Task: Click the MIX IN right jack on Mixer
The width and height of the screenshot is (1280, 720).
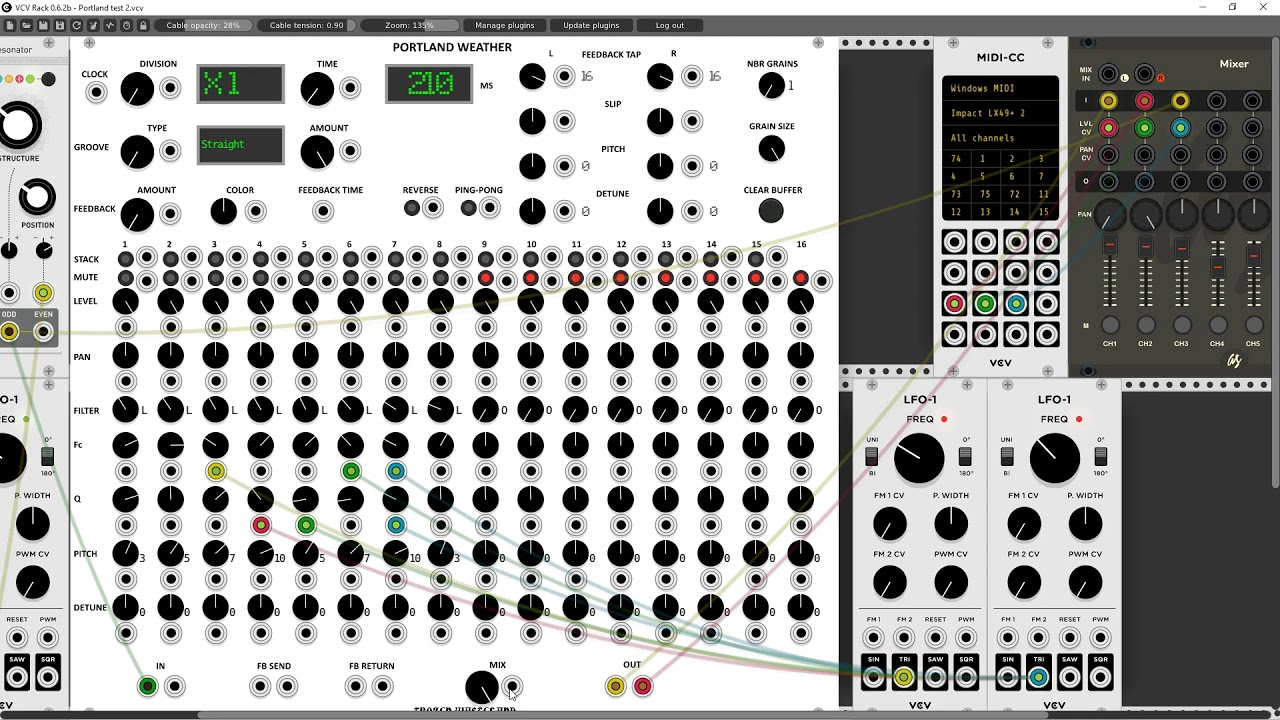Action: pyautogui.click(x=1145, y=75)
